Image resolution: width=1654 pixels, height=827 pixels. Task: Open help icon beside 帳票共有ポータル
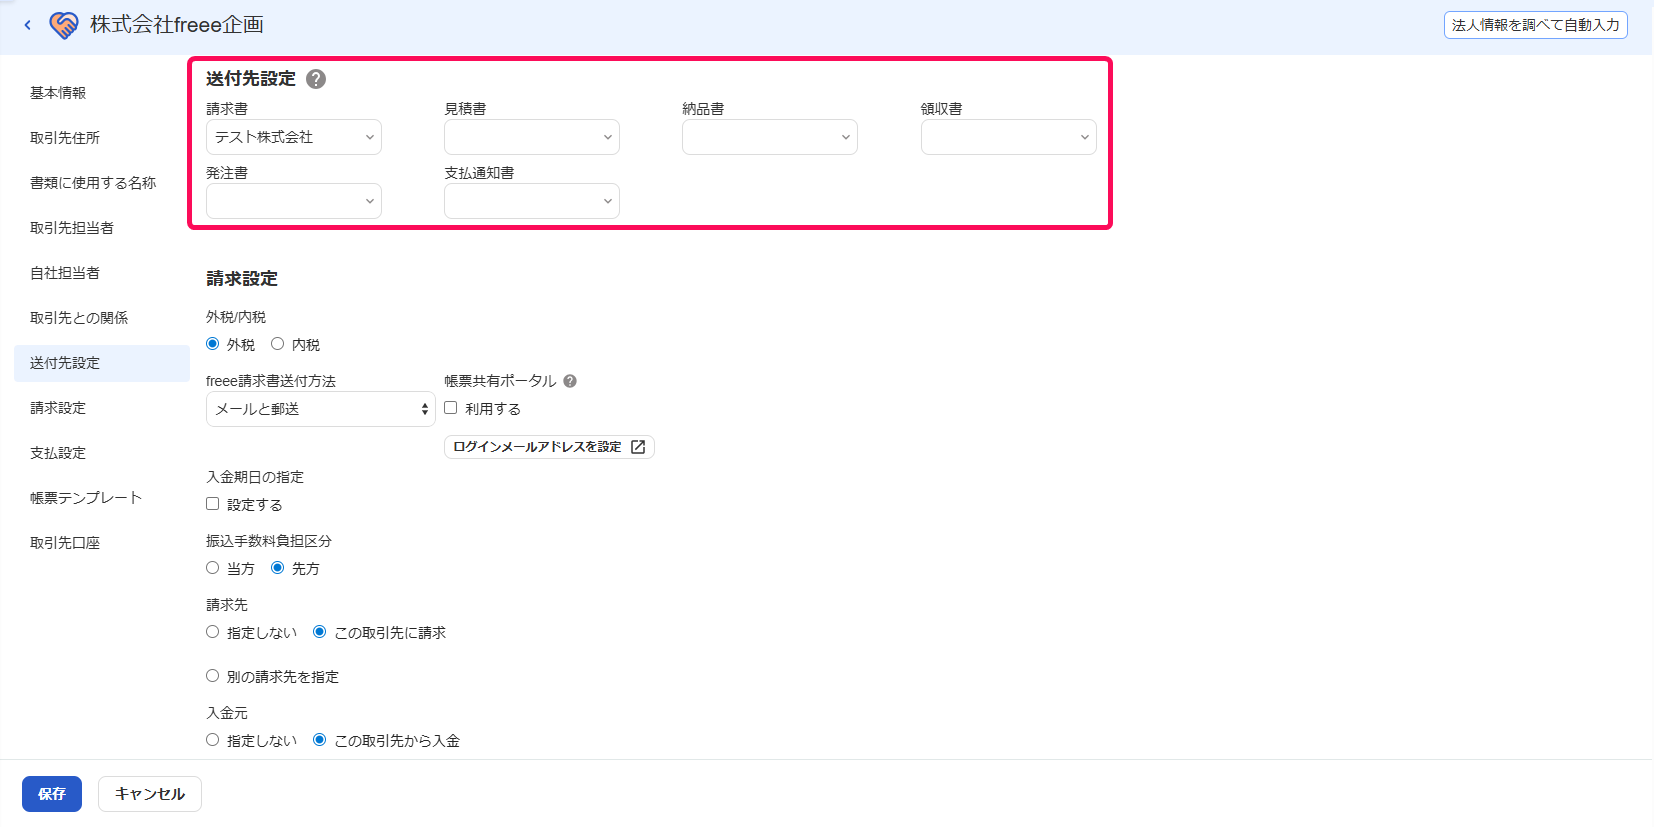click(570, 381)
